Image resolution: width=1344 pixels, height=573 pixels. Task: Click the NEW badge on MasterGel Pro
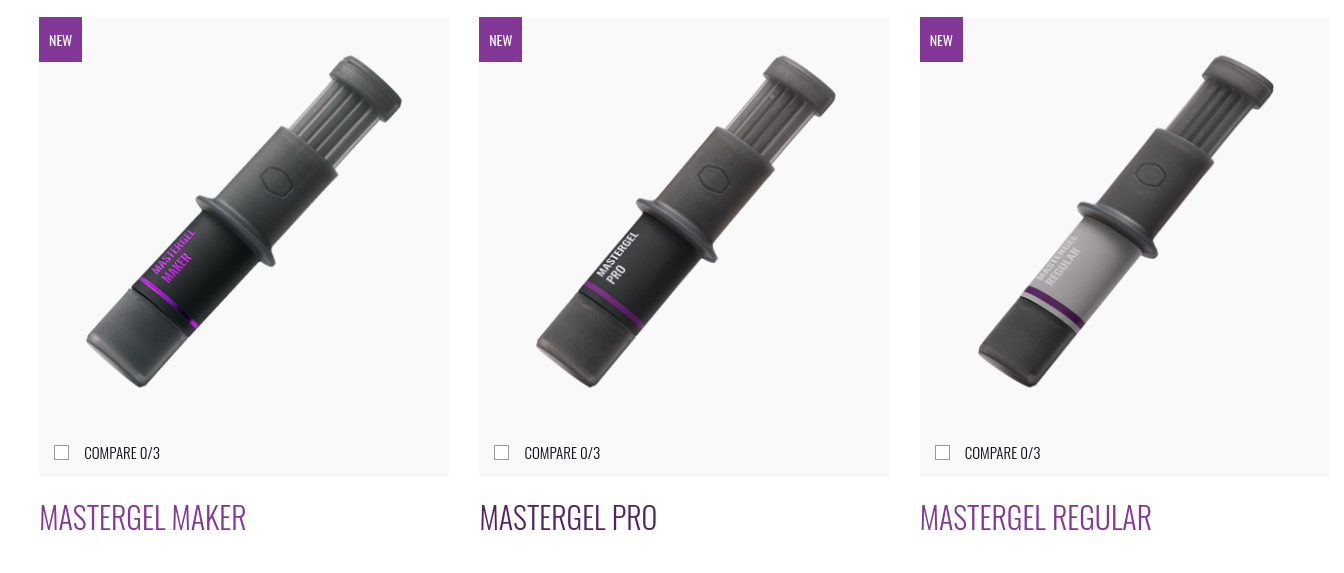500,40
